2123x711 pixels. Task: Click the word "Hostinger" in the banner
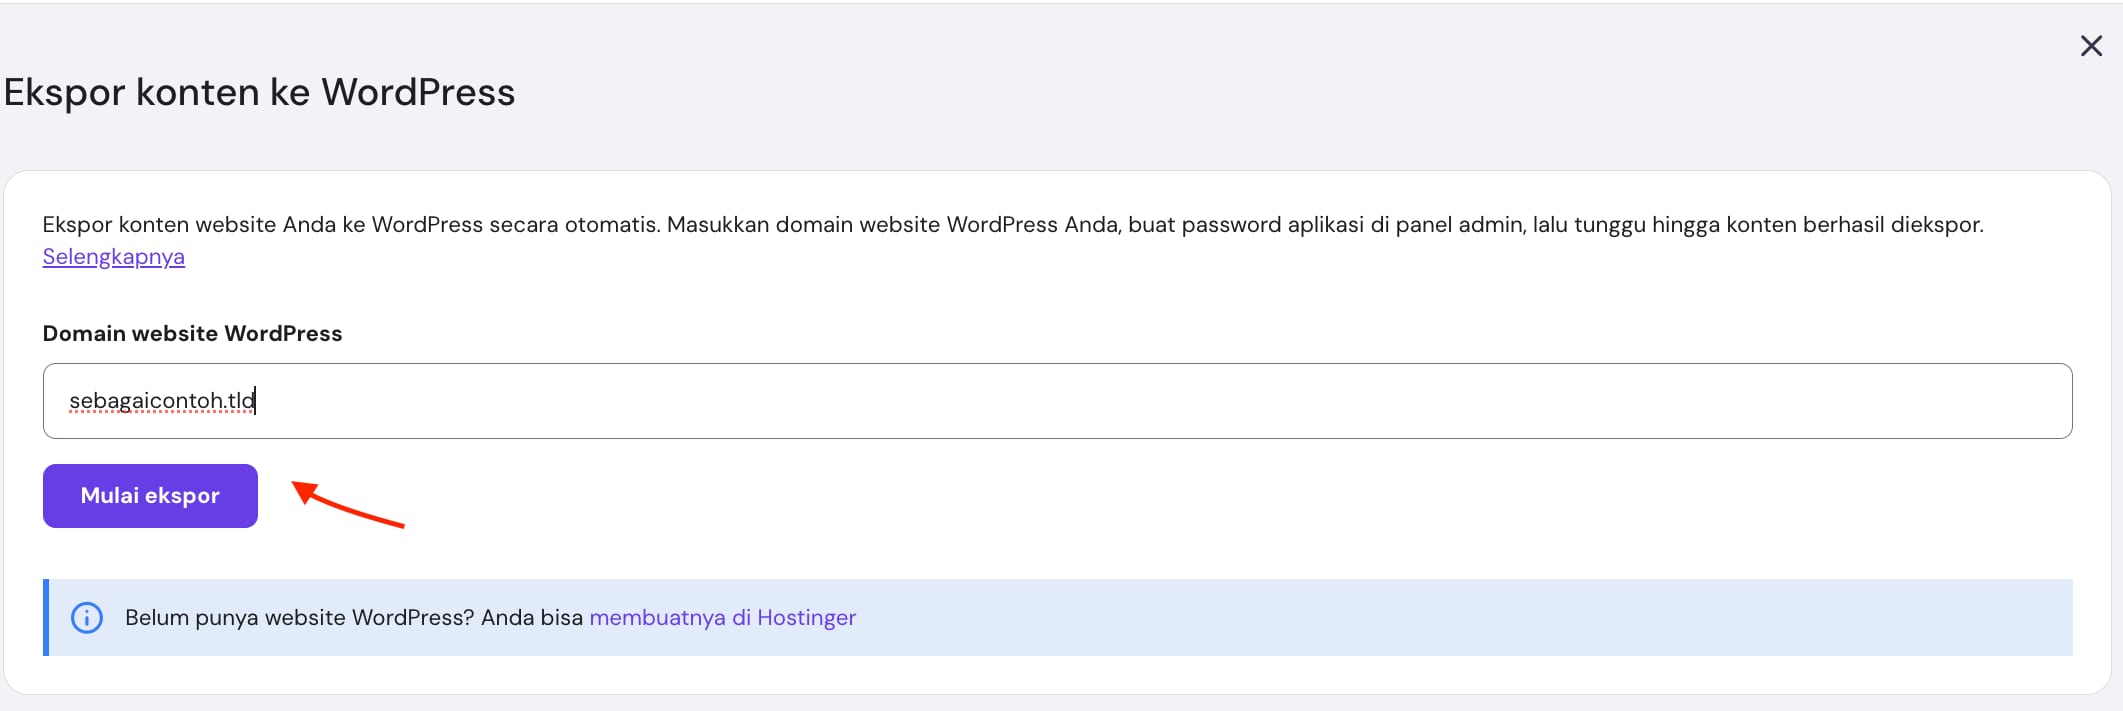tap(806, 618)
